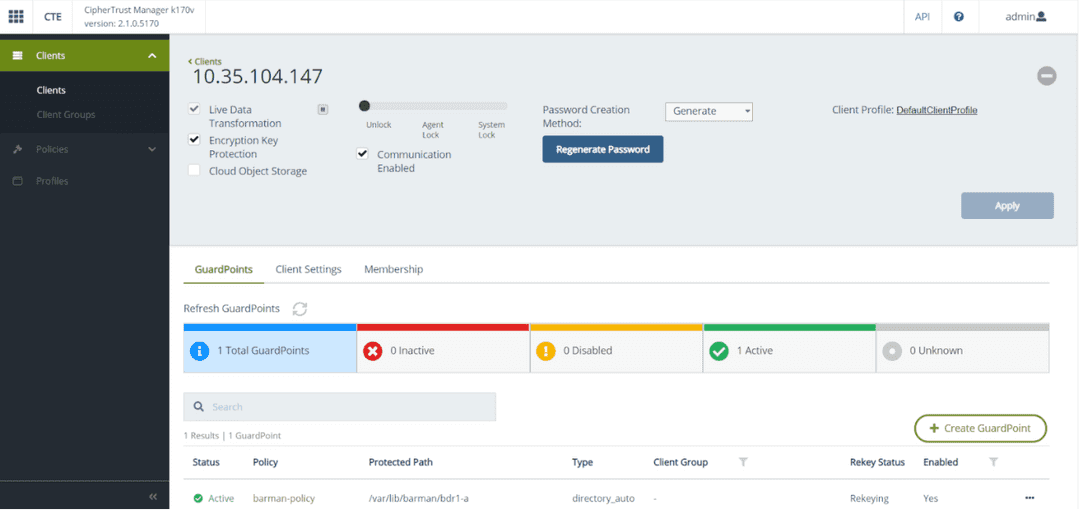Click the lock level slider handle
1080x512 pixels.
[x=364, y=105]
